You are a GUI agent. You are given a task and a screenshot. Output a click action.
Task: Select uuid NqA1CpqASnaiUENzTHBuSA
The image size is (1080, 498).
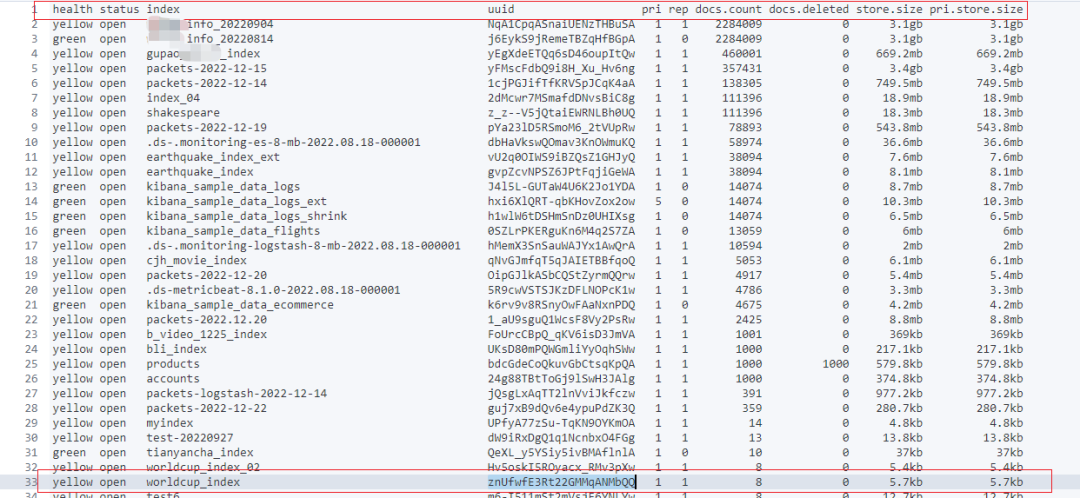point(561,24)
